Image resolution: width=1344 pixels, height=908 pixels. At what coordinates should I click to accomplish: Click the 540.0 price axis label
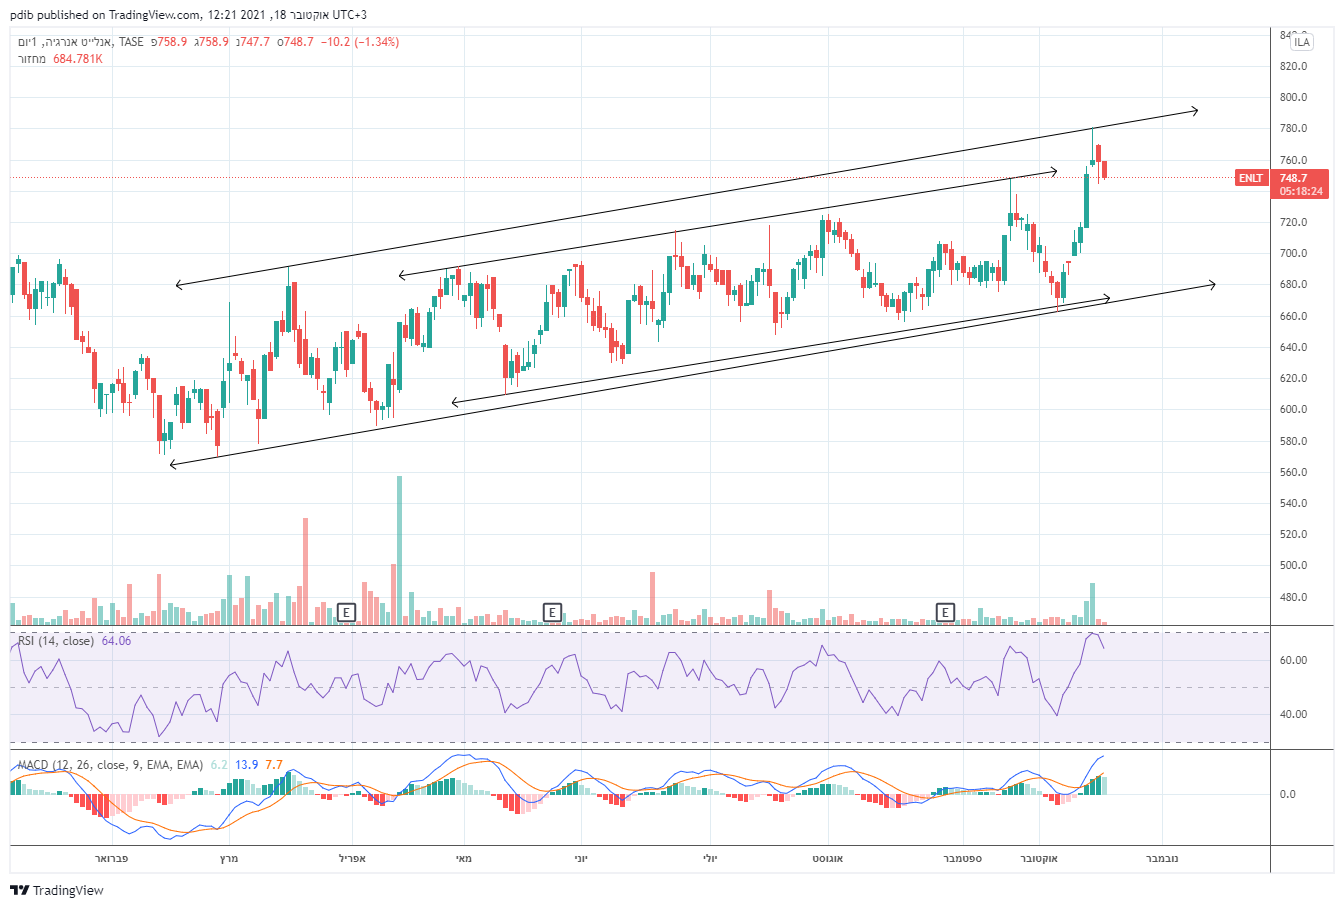pos(1294,503)
